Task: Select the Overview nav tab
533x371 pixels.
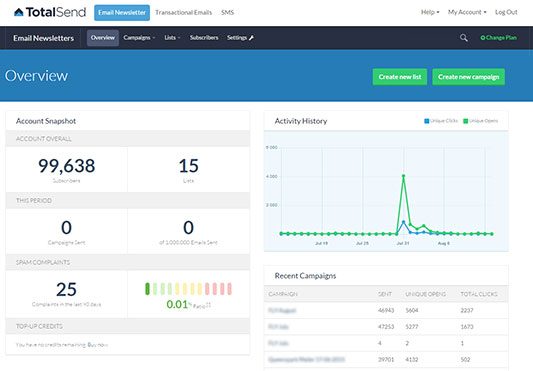Action: click(103, 38)
